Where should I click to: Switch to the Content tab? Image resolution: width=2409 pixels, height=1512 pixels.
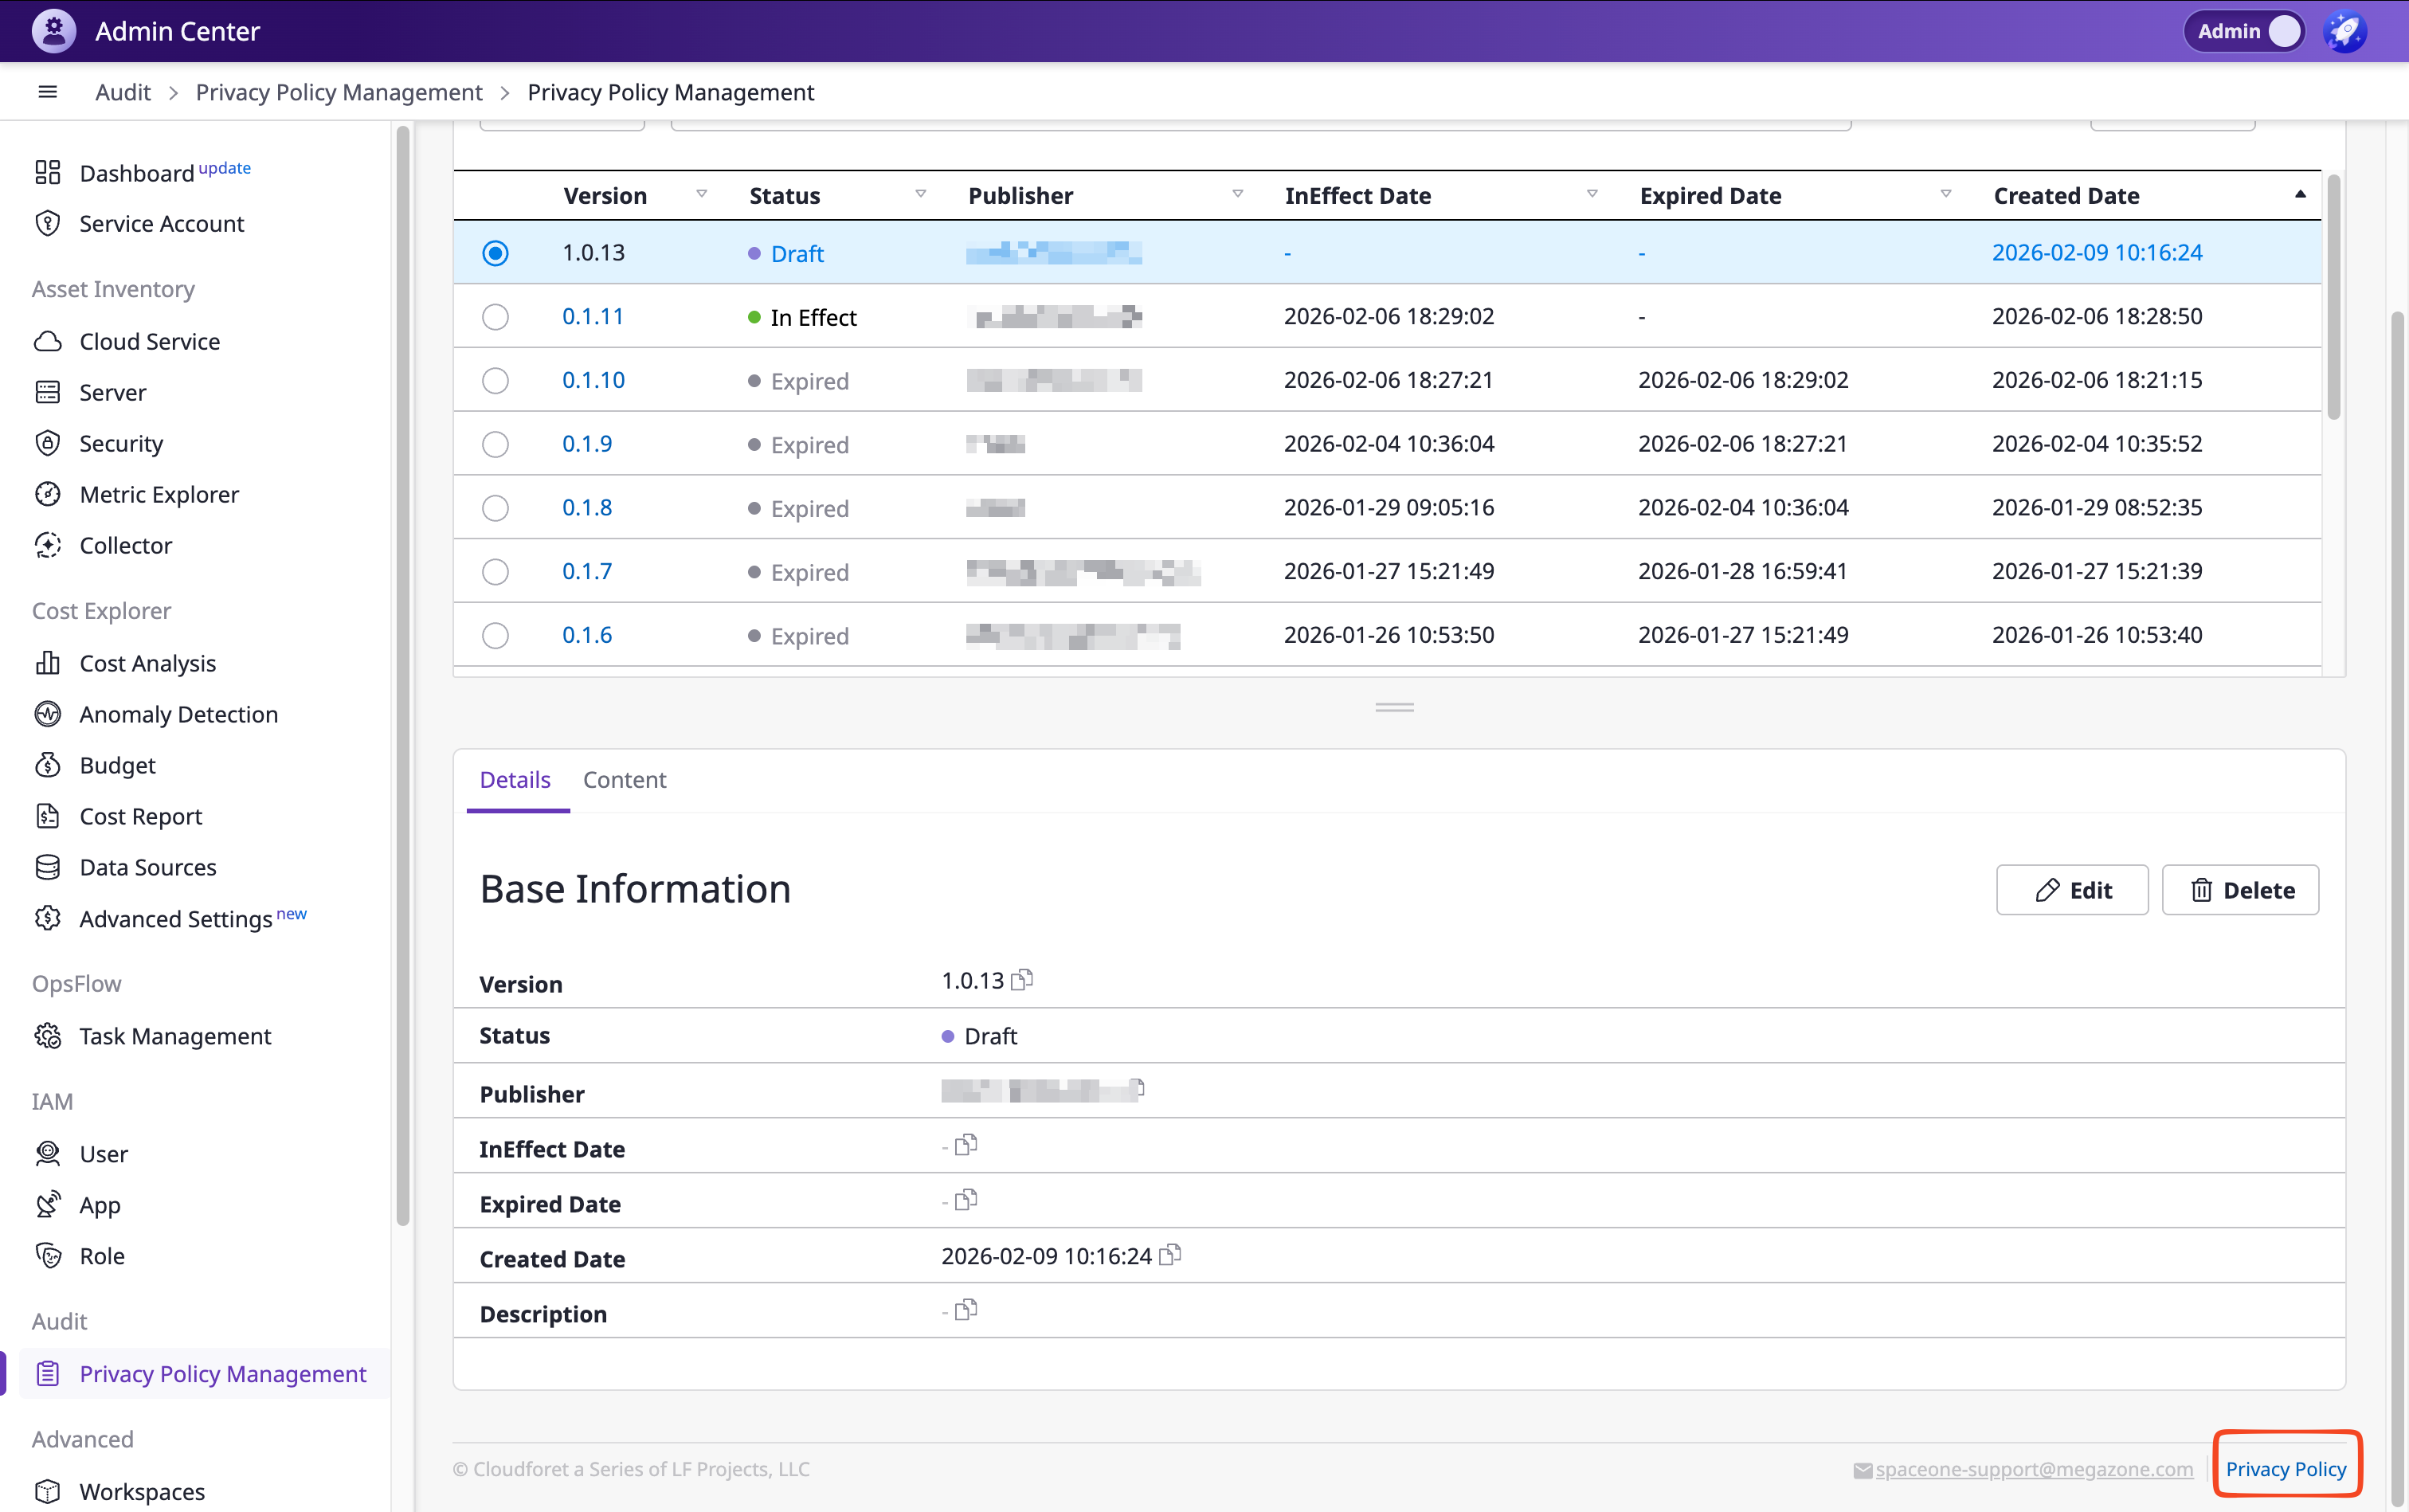pos(624,780)
